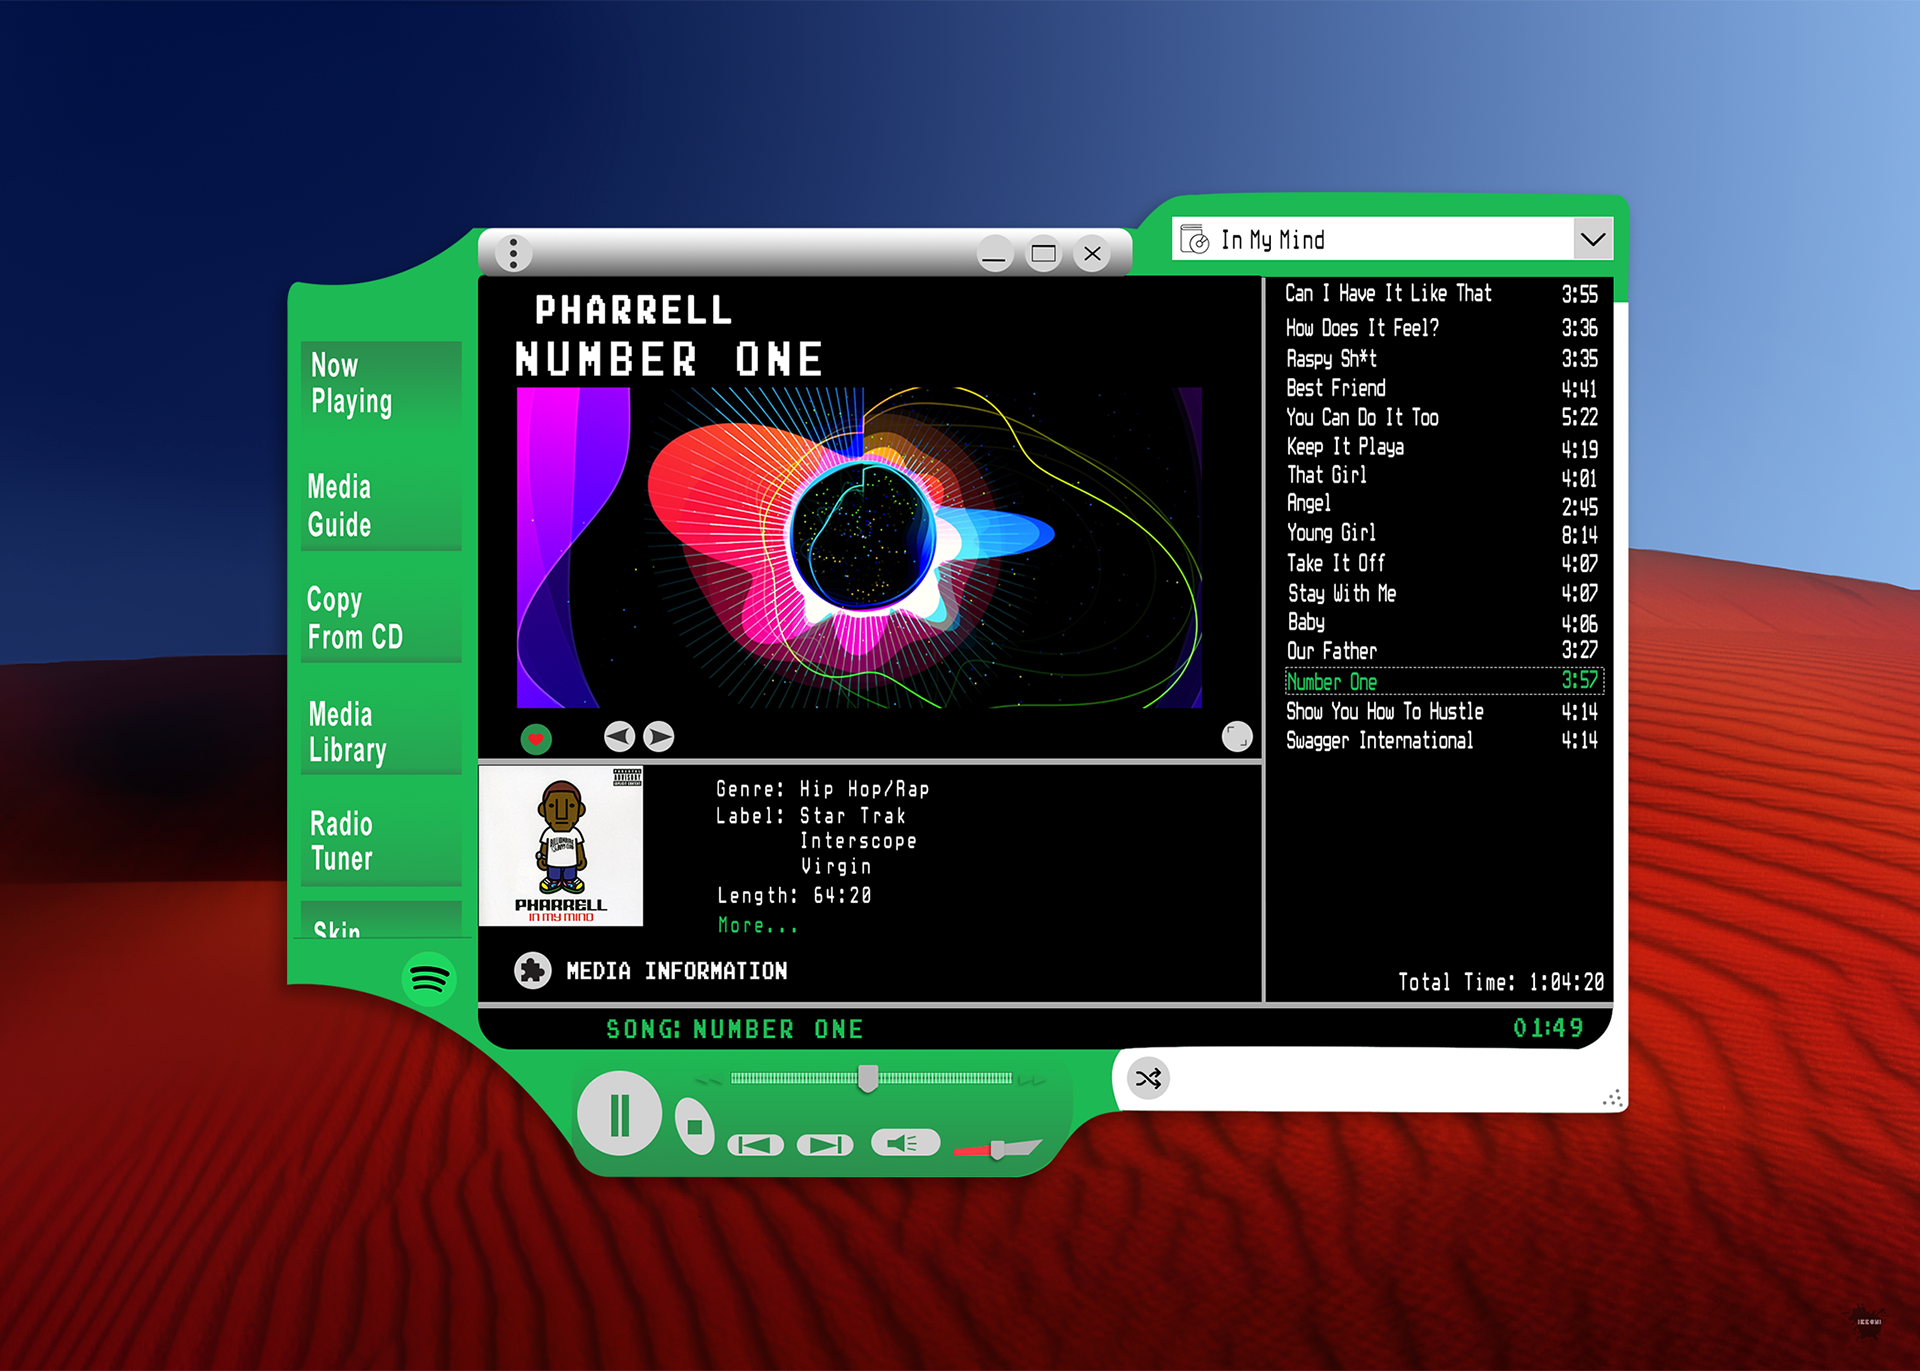Click the 'Label: Star Trak' line
This screenshot has width=1920, height=1371.
pos(810,816)
